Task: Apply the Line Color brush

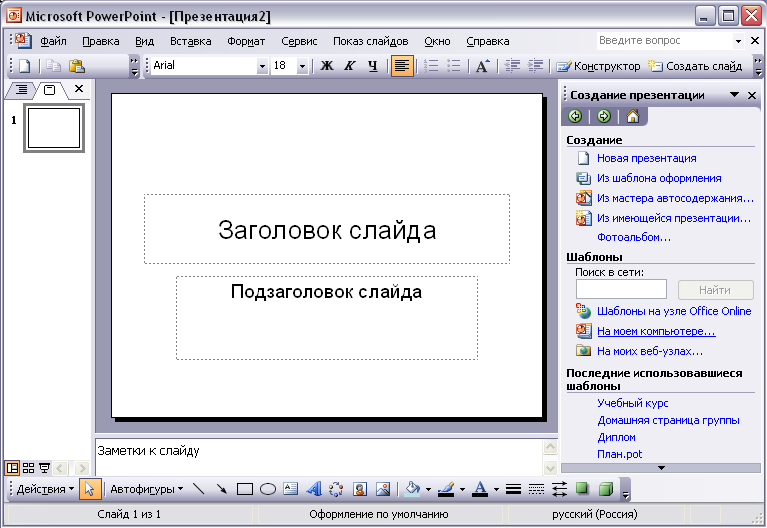Action: (446, 489)
